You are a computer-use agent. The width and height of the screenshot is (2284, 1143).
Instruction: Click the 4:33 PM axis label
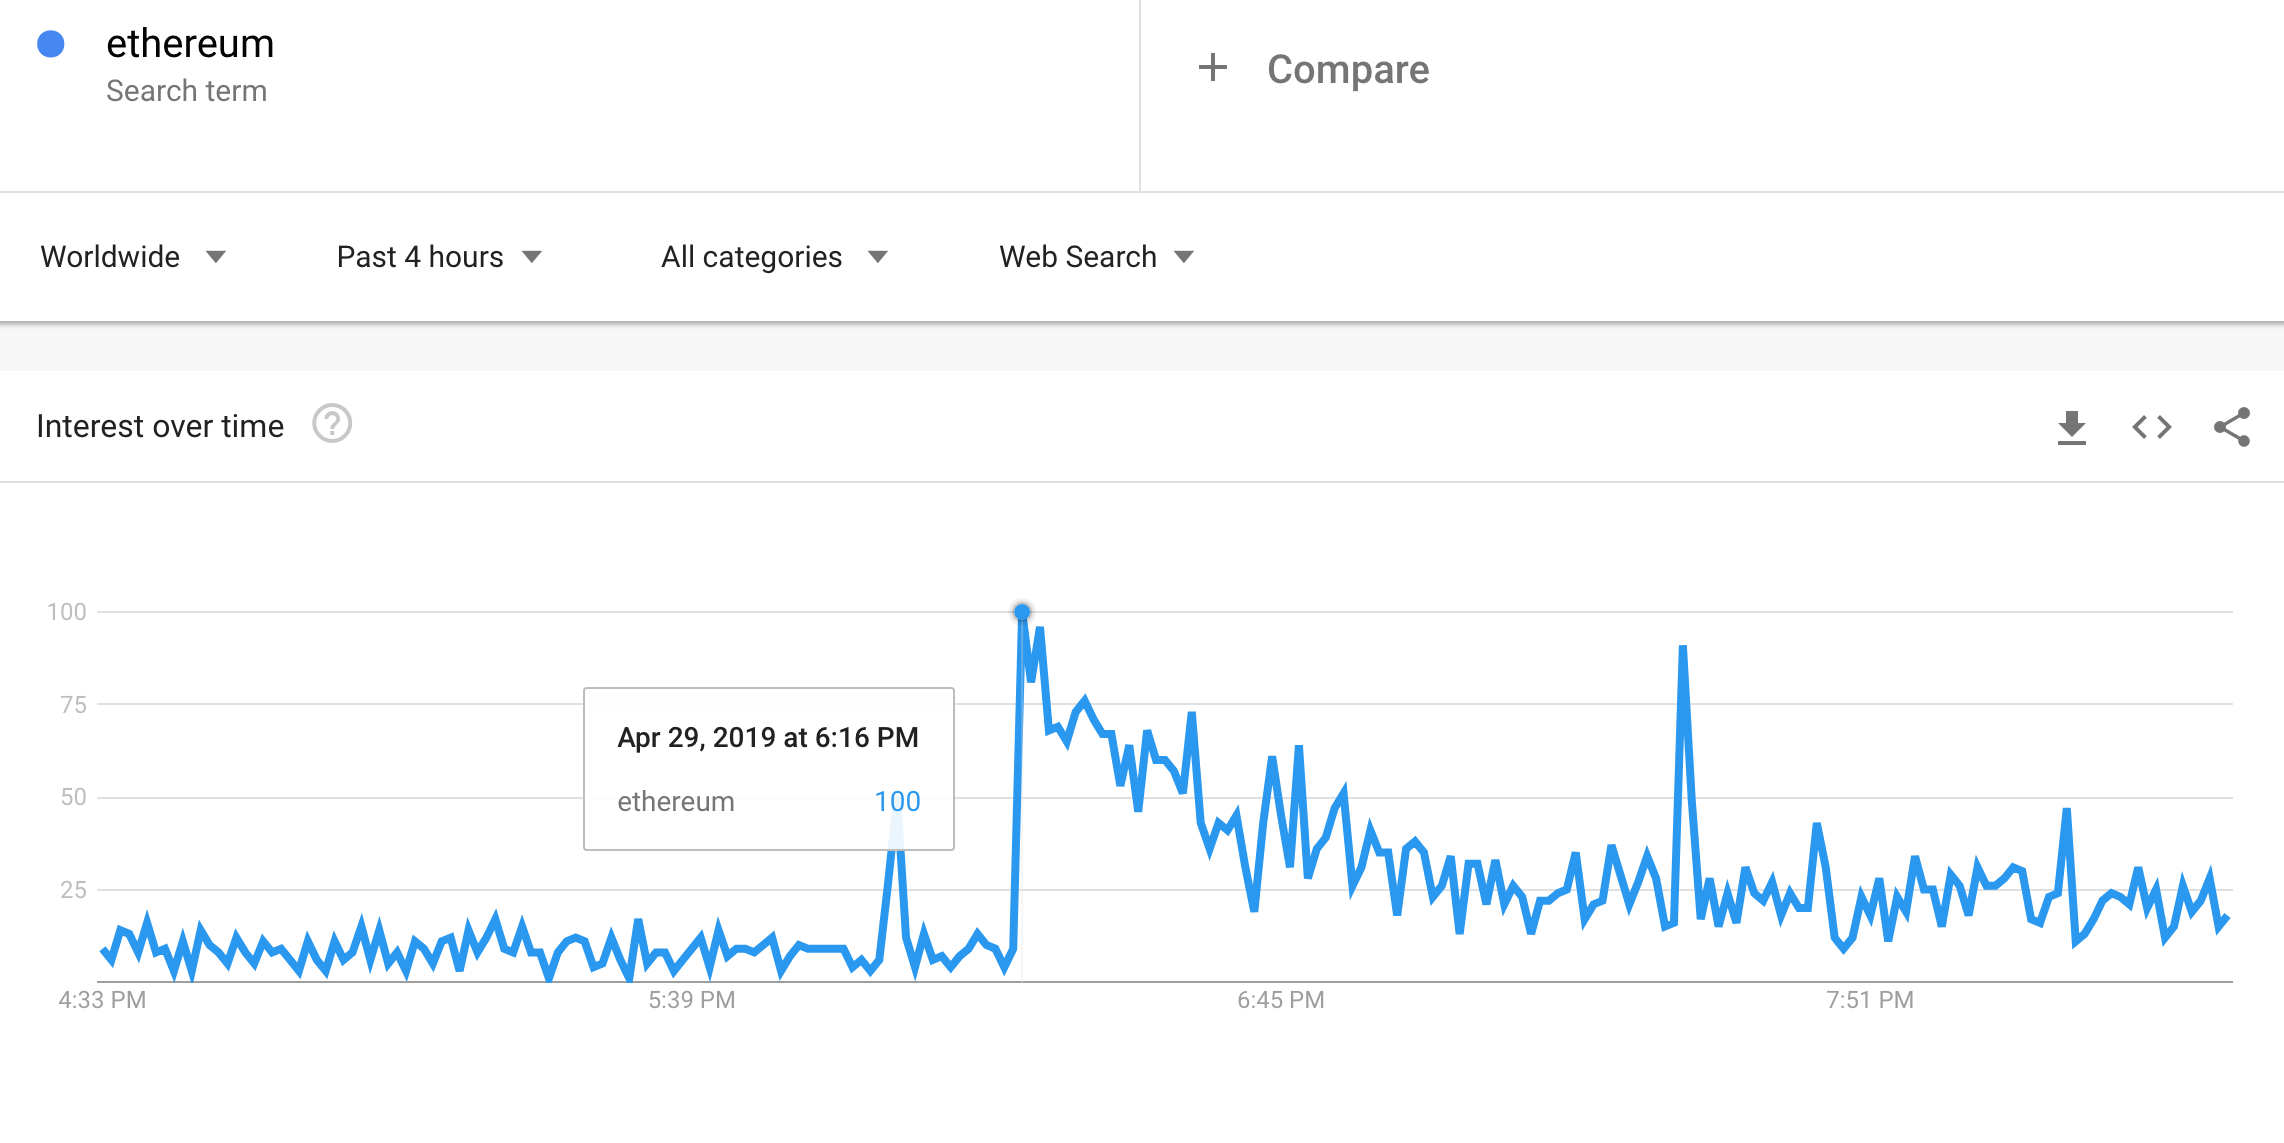102,1000
